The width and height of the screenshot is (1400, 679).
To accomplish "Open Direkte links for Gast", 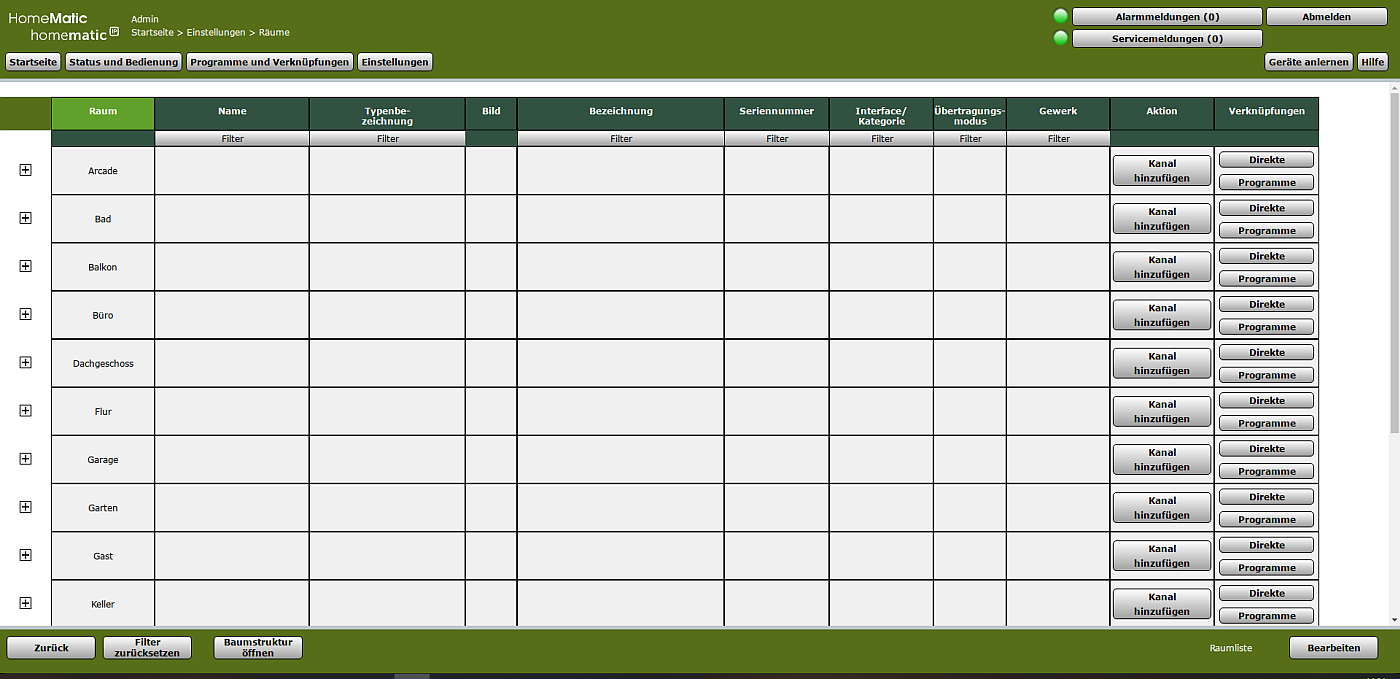I will click(x=1267, y=545).
